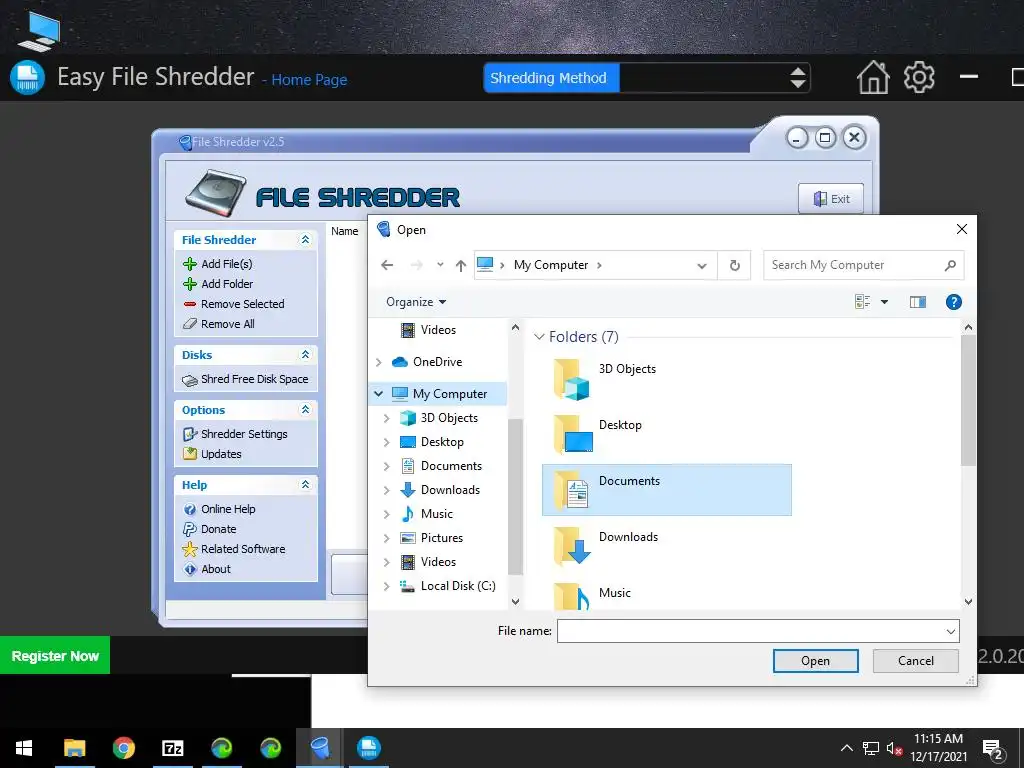The width and height of the screenshot is (1024, 768).
Task: Toggle the preview pane button
Action: pos(918,302)
